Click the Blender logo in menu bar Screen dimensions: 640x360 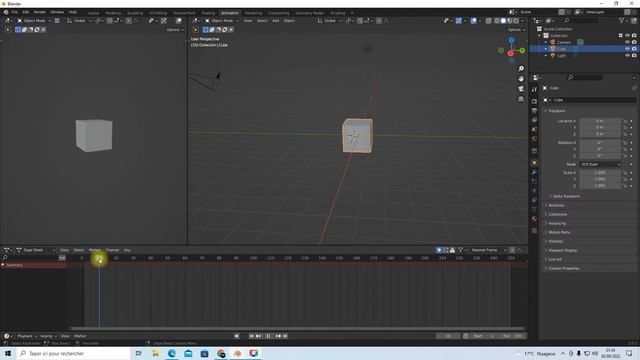pyautogui.click(x=6, y=12)
